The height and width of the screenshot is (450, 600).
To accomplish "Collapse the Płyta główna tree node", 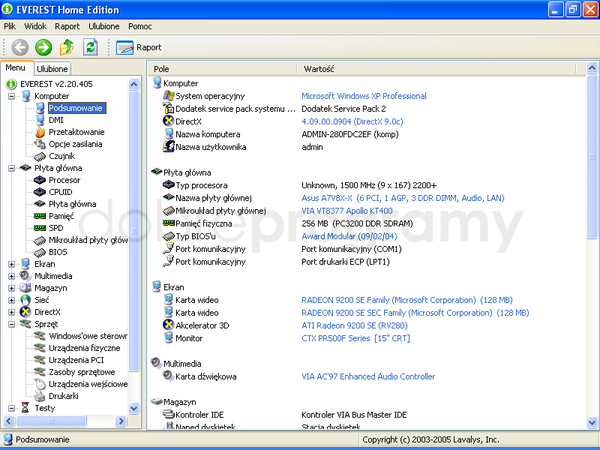I will (x=12, y=168).
